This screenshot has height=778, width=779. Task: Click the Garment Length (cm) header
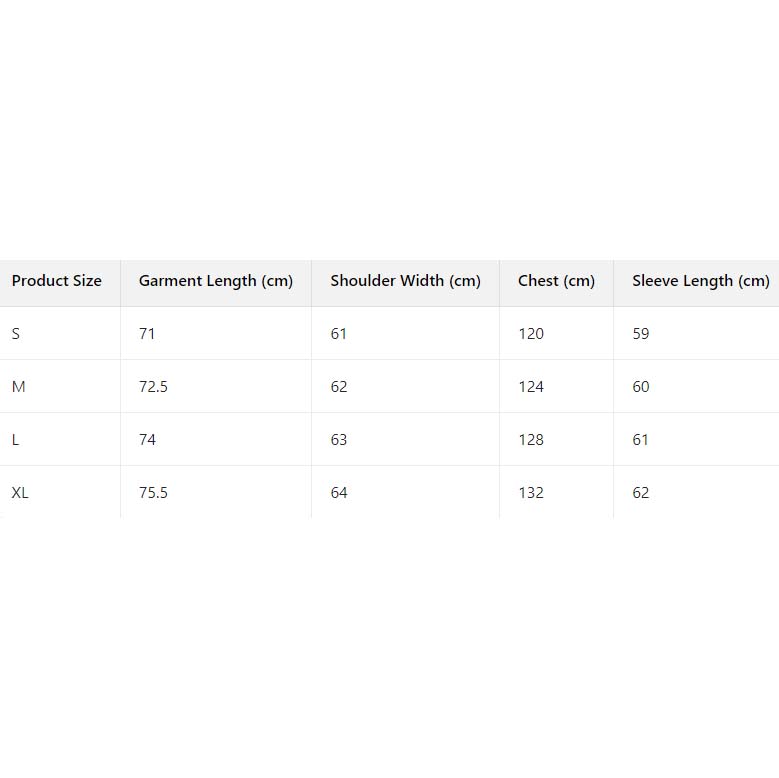[216, 281]
